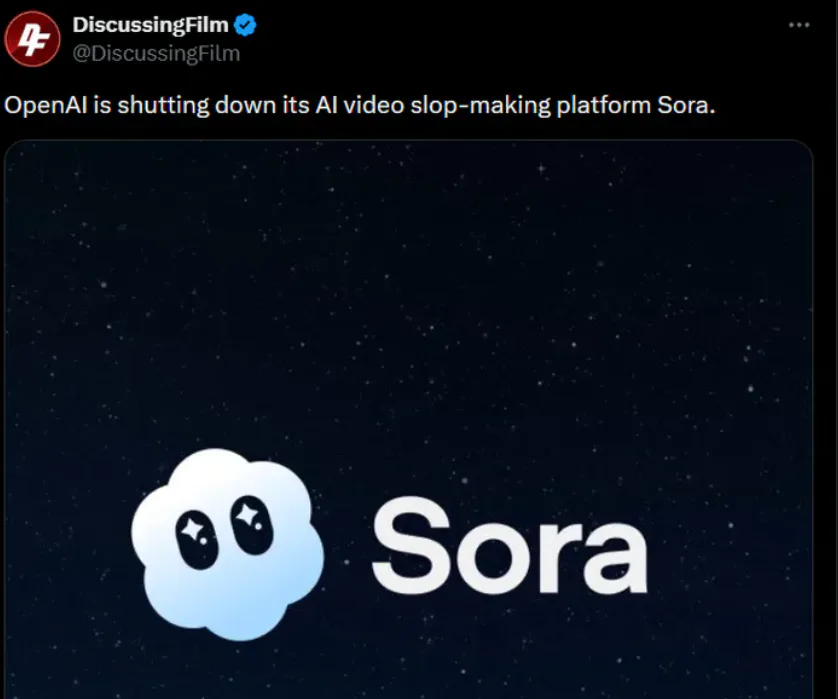
Task: Click the red DF letters inside avatar
Action: [32, 40]
